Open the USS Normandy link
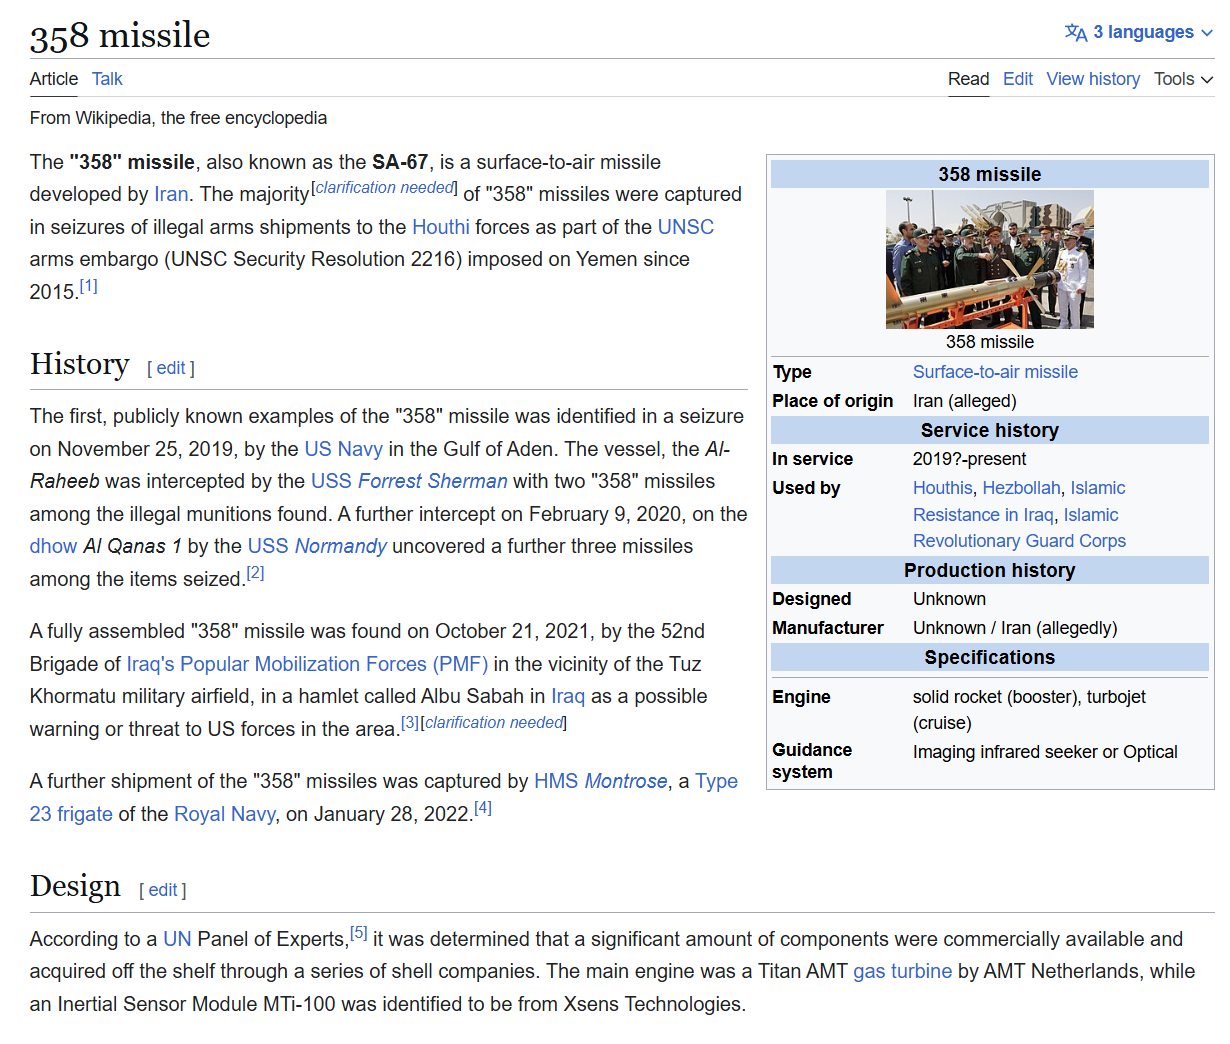 point(317,546)
